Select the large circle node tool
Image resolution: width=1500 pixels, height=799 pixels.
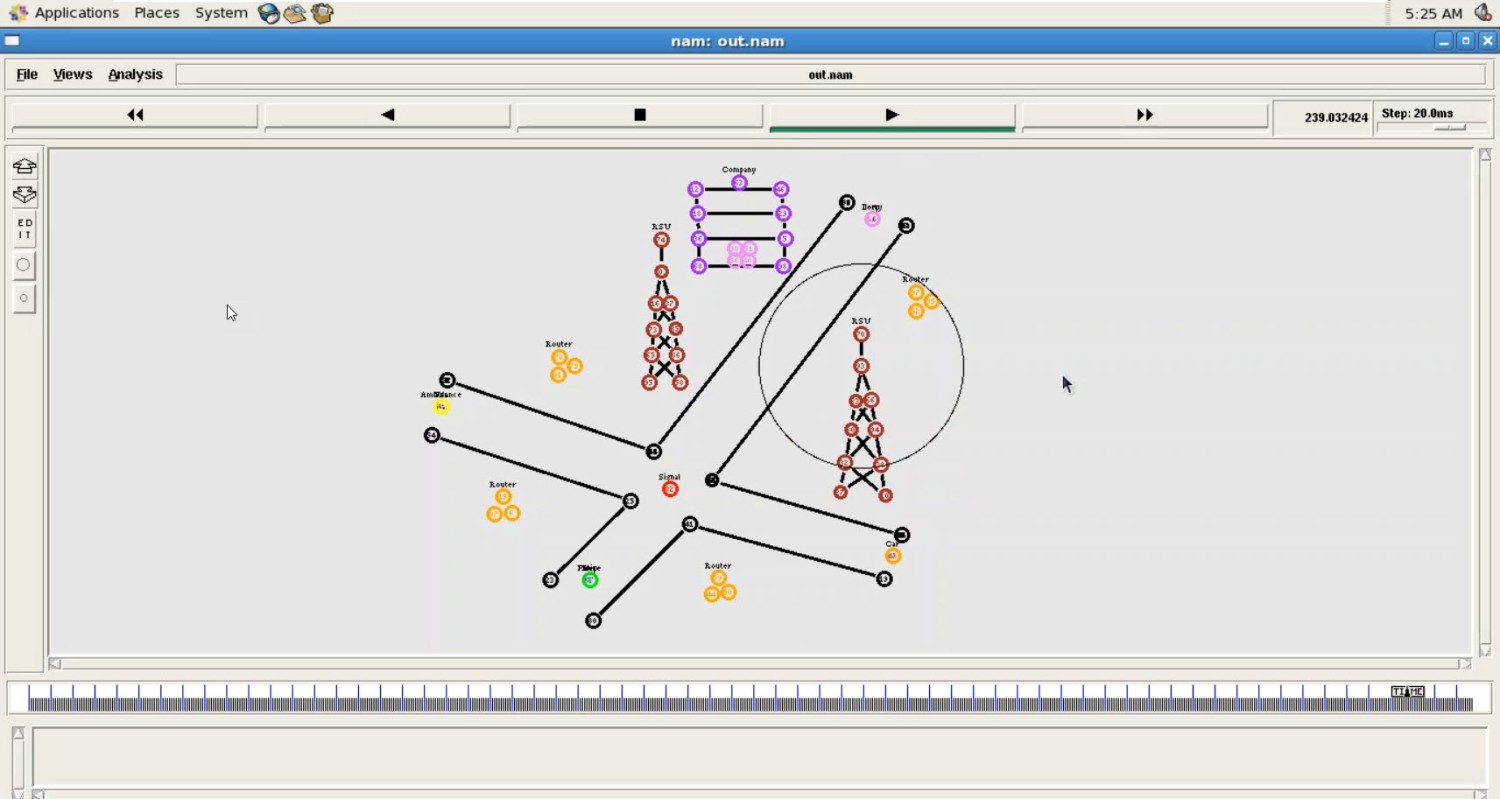pyautogui.click(x=24, y=265)
